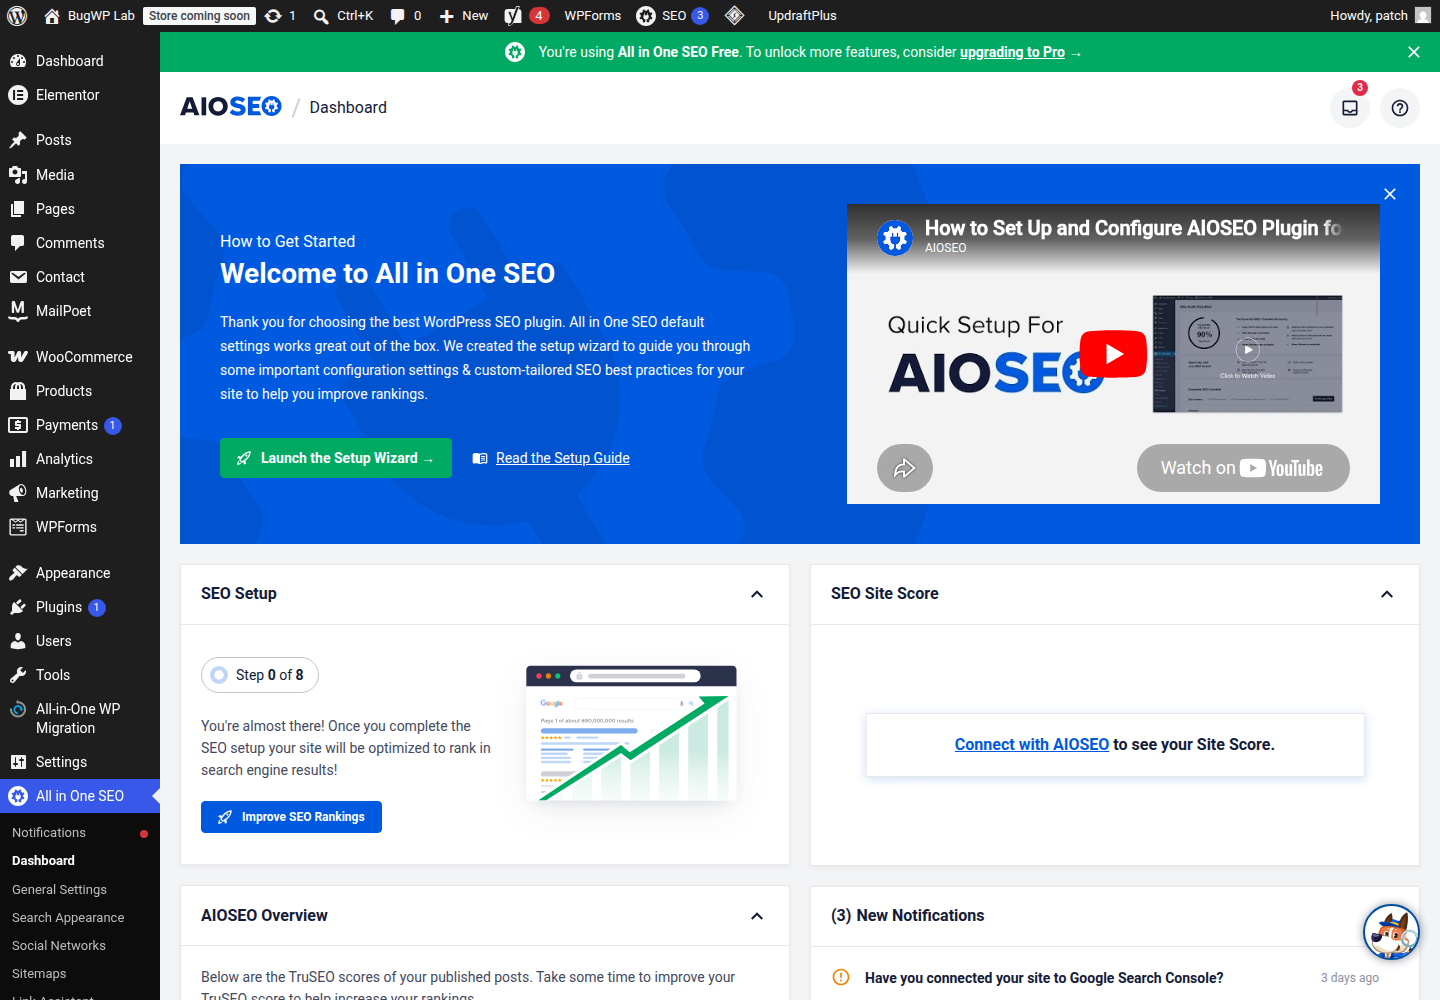Click the AIOSEO logo

pos(231,107)
